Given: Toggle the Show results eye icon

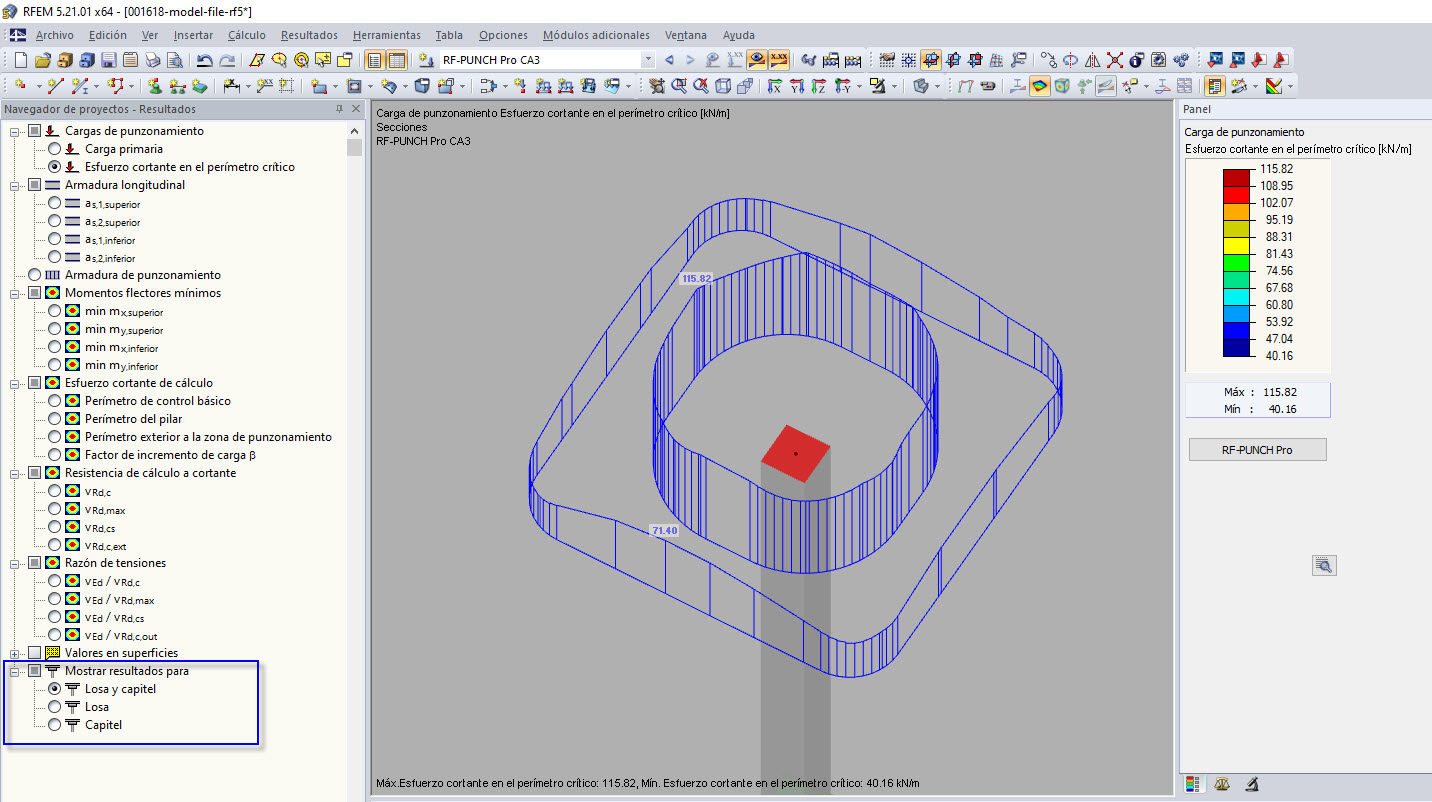Looking at the screenshot, I should (757, 60).
